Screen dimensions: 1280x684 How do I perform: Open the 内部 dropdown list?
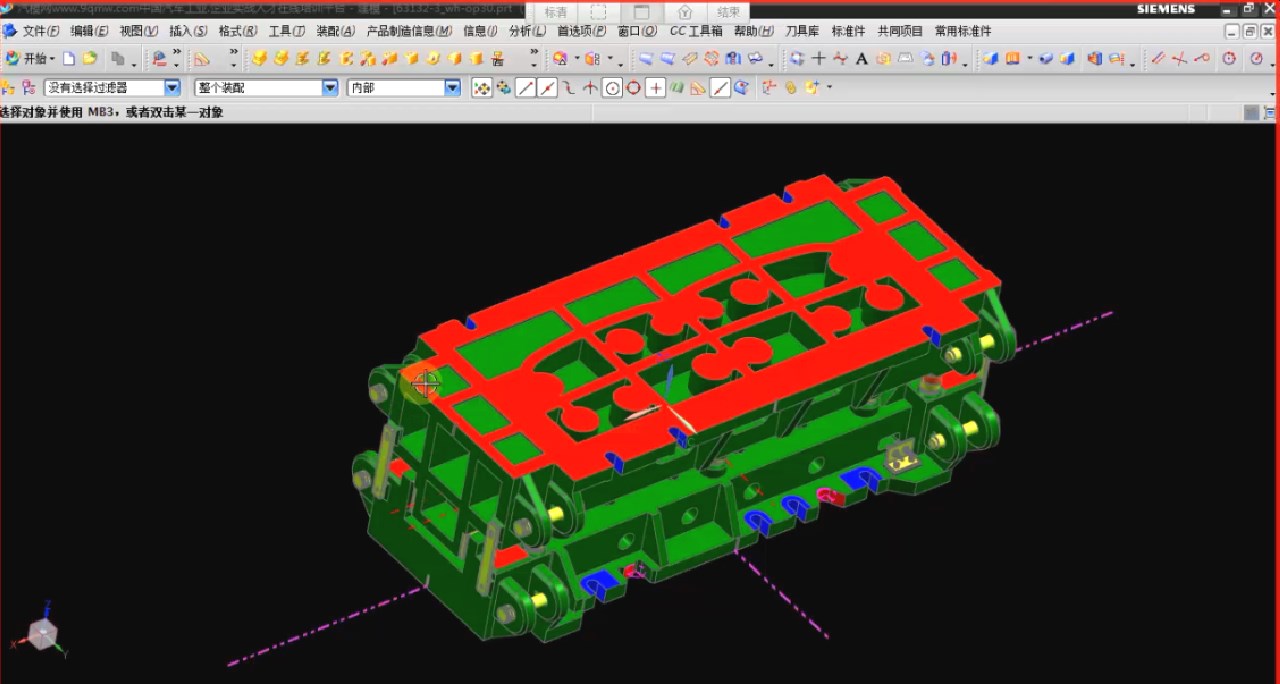point(452,88)
